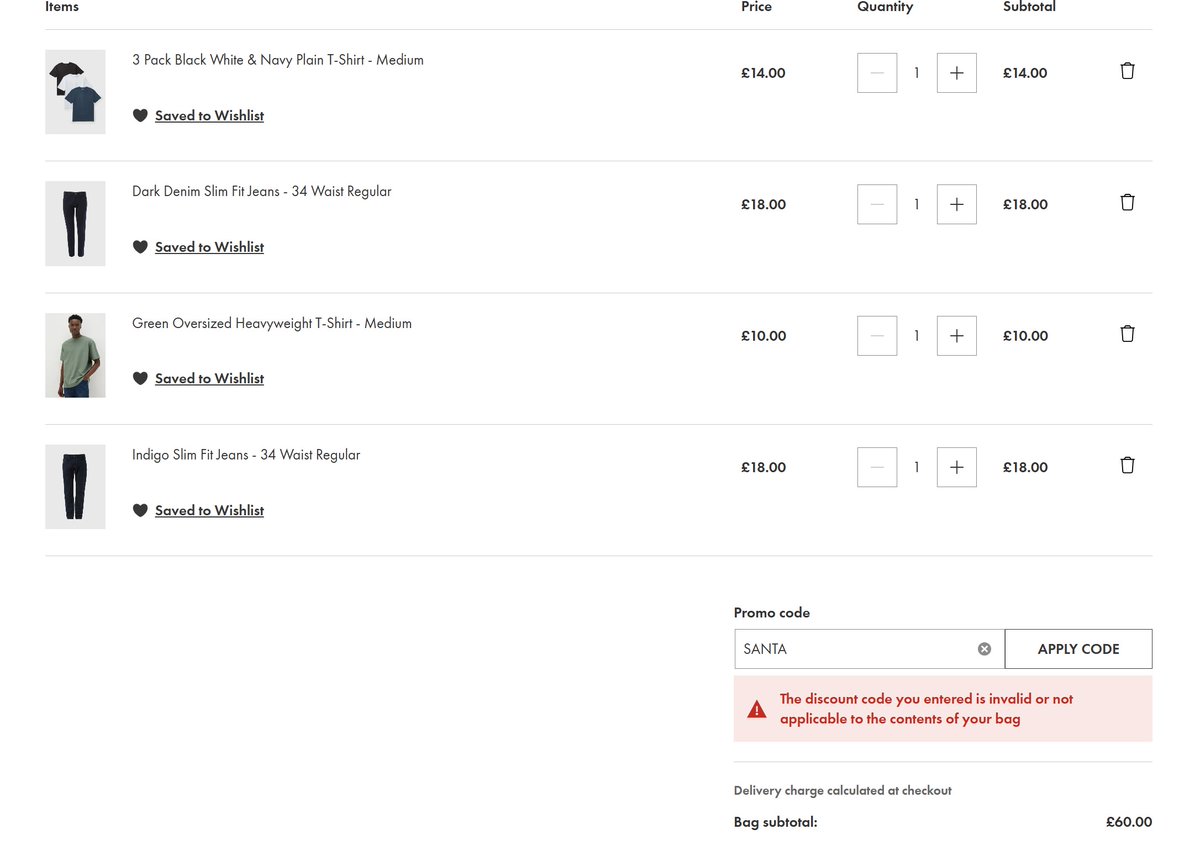This screenshot has width=1200, height=845.
Task: Decrease quantity of Dark Denim Slim Fit Jeans
Action: [x=877, y=204]
